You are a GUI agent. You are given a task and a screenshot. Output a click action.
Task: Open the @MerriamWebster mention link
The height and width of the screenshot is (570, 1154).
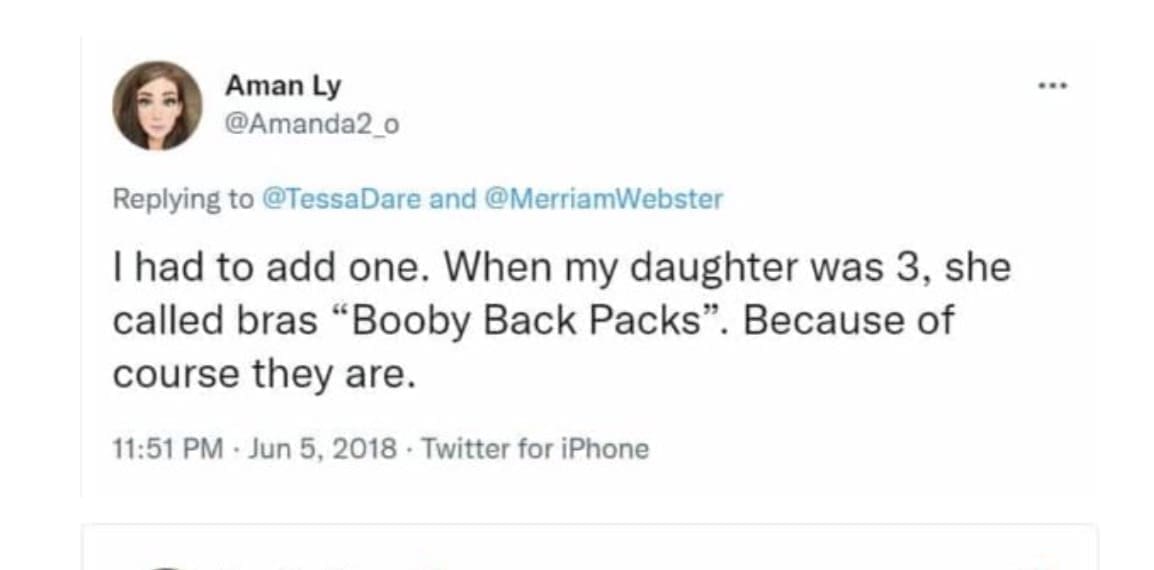[603, 199]
